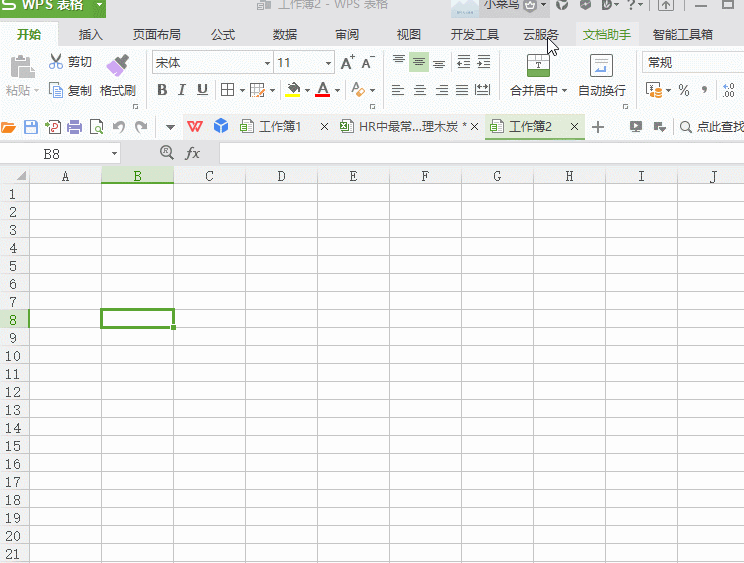Increase font size with A+ icon
Image resolution: width=744 pixels, height=563 pixels.
(x=347, y=63)
